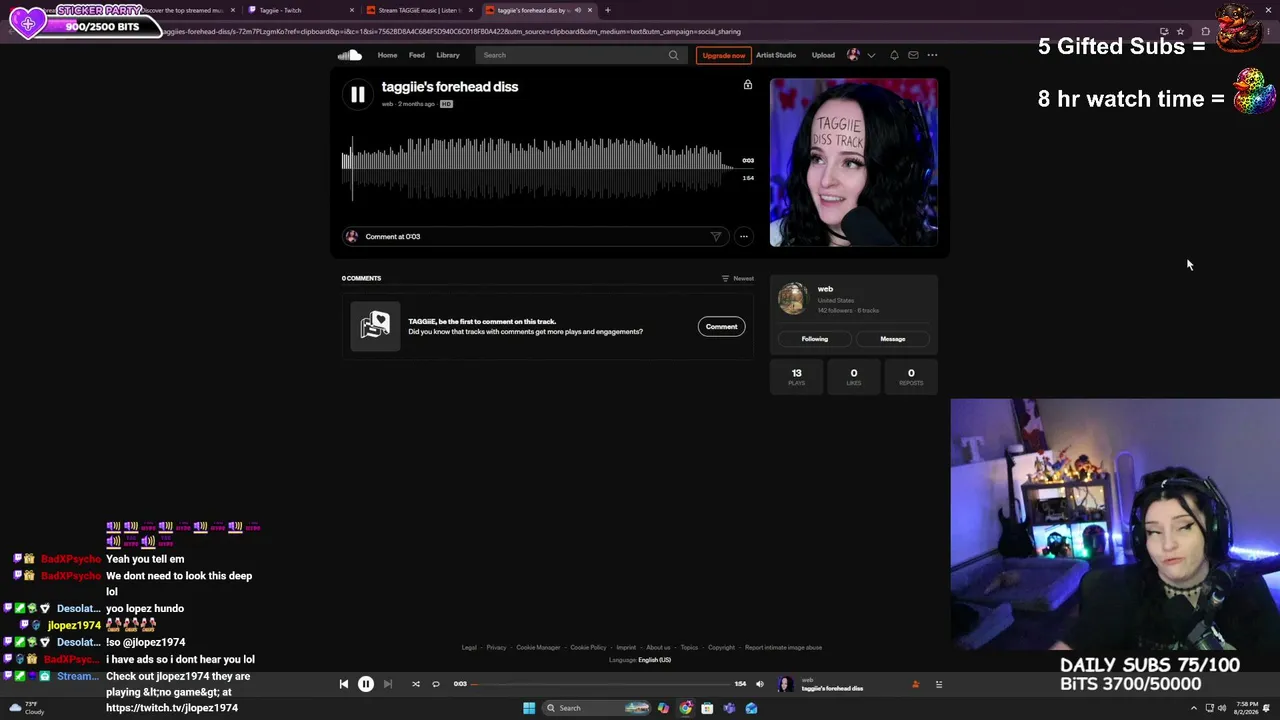
Task: Open Copilot from the taskbar
Action: click(663, 708)
